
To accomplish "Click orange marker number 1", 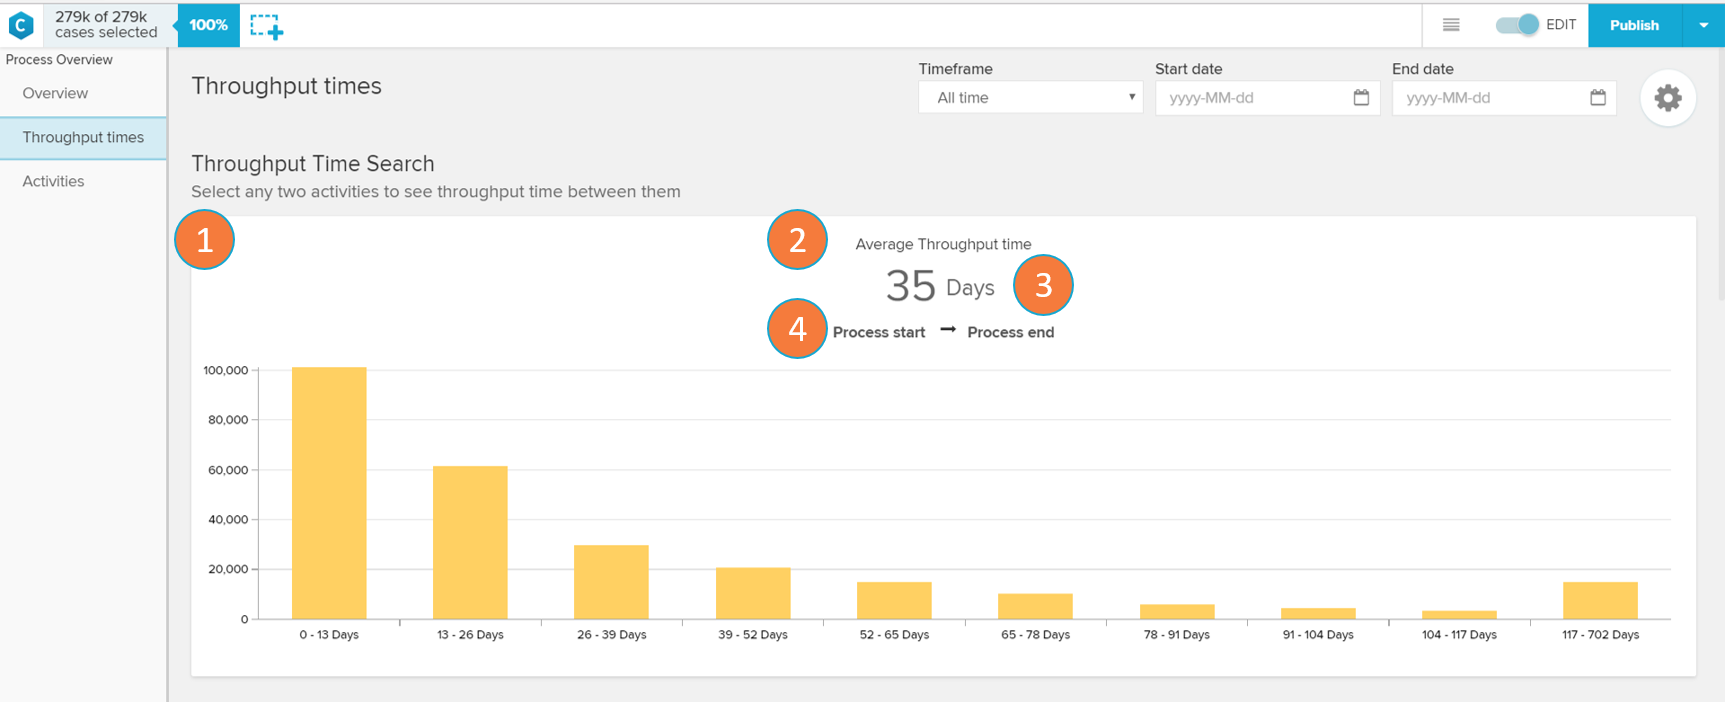I will pos(205,240).
